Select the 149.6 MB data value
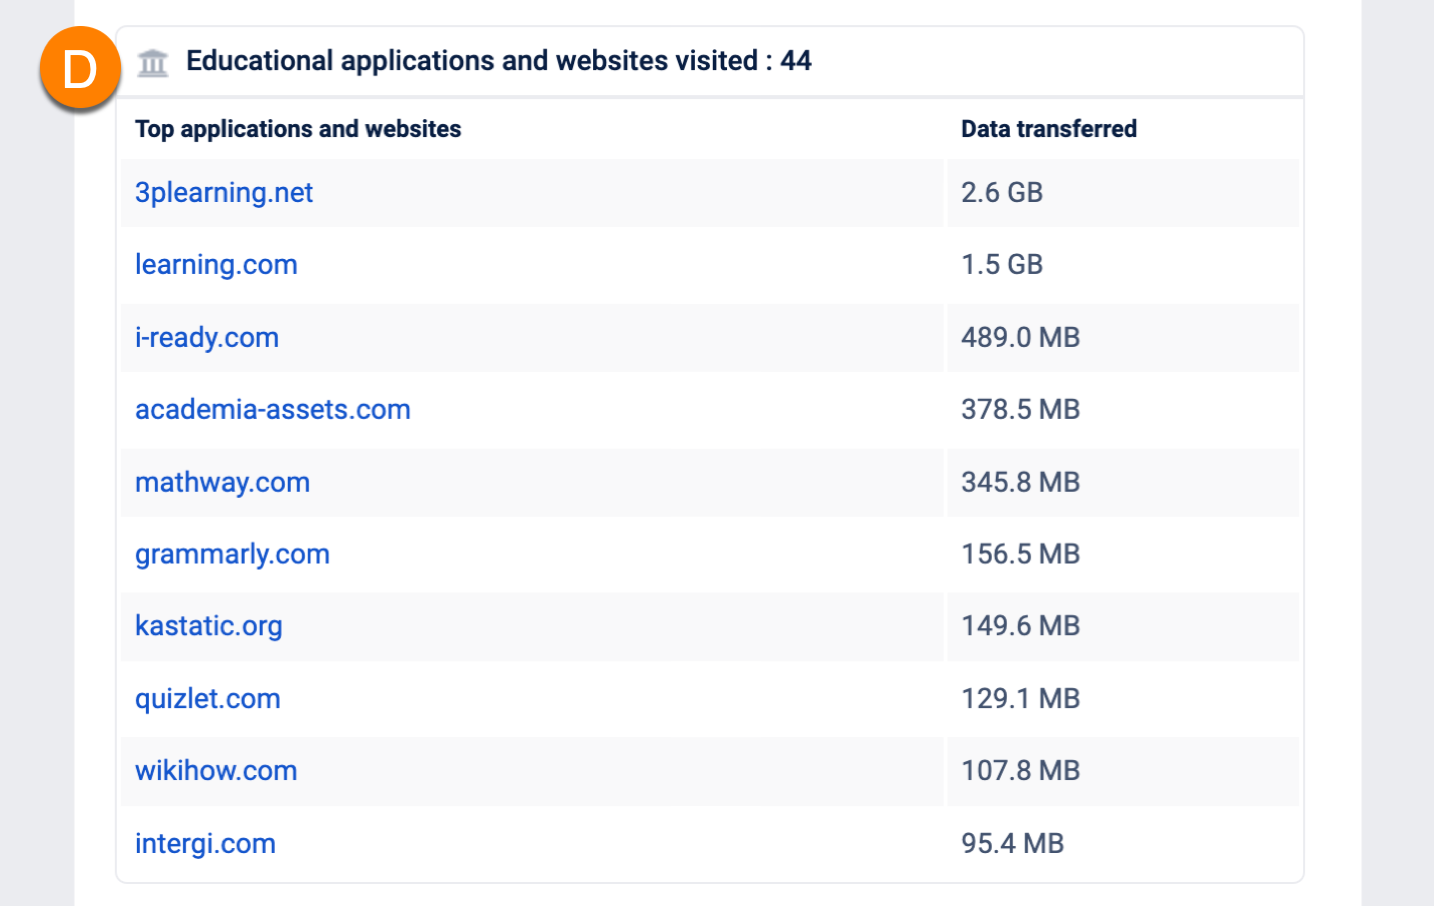This screenshot has width=1434, height=906. click(x=1021, y=627)
